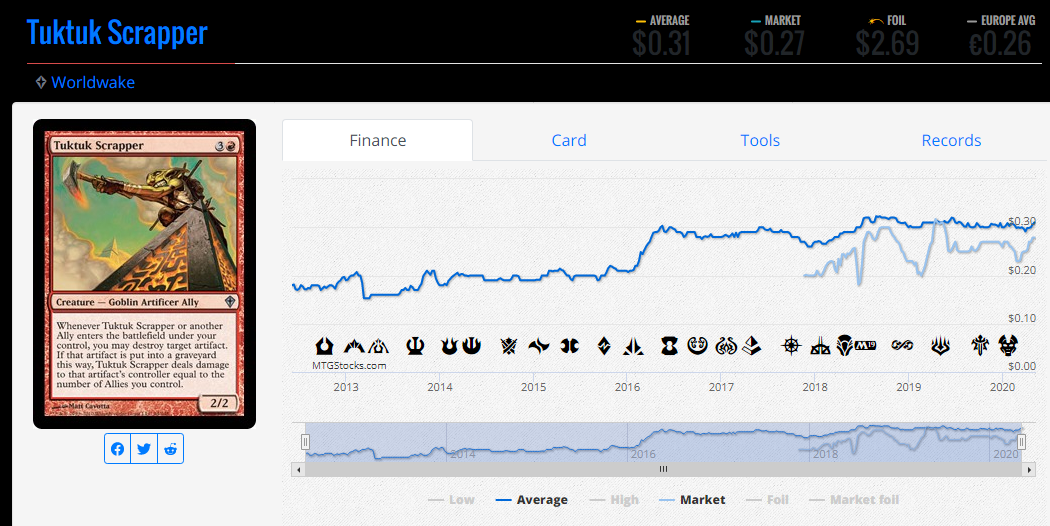This screenshot has width=1050, height=526.
Task: Click the M19 core set symbol
Action: (x=865, y=346)
